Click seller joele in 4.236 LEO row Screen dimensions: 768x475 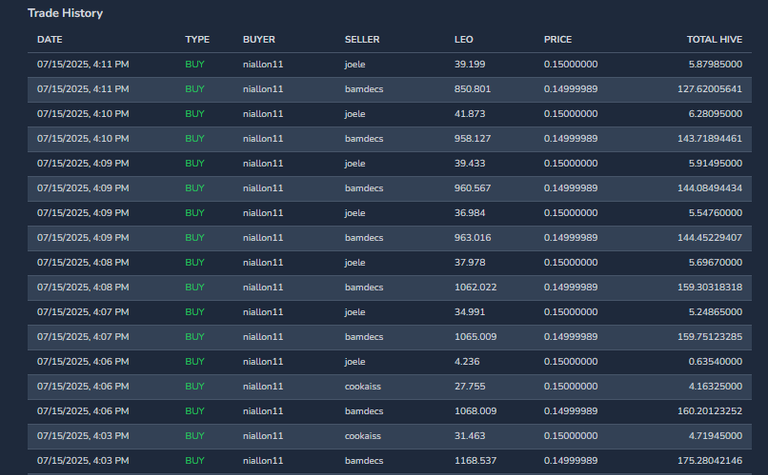pos(355,361)
